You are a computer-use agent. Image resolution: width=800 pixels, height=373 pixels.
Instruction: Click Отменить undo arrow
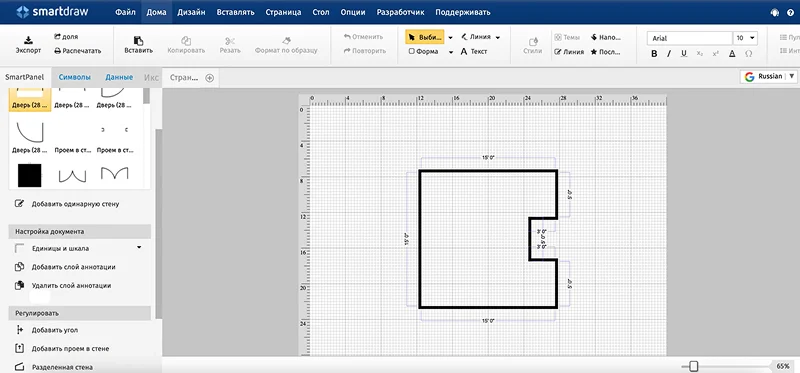(347, 37)
